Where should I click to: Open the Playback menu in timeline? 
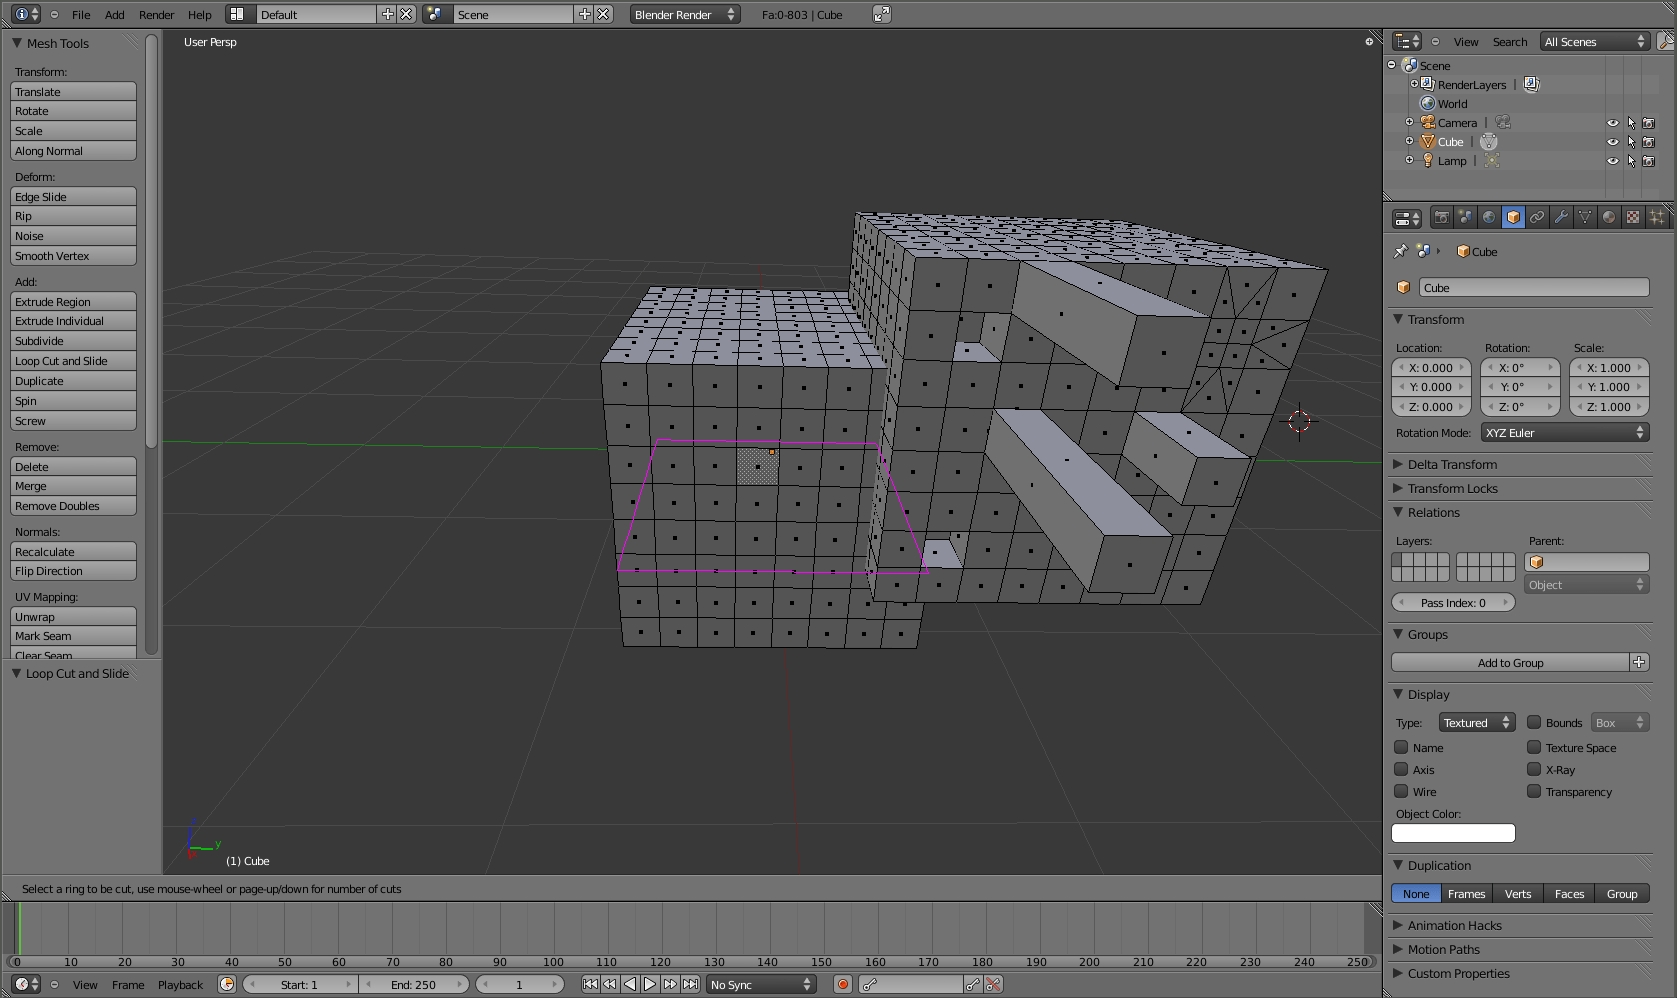pyautogui.click(x=180, y=985)
